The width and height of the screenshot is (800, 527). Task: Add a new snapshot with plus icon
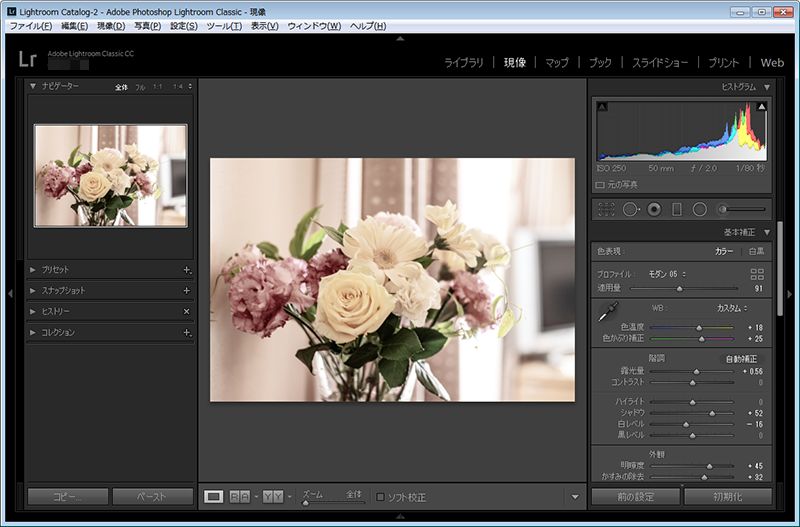point(186,290)
